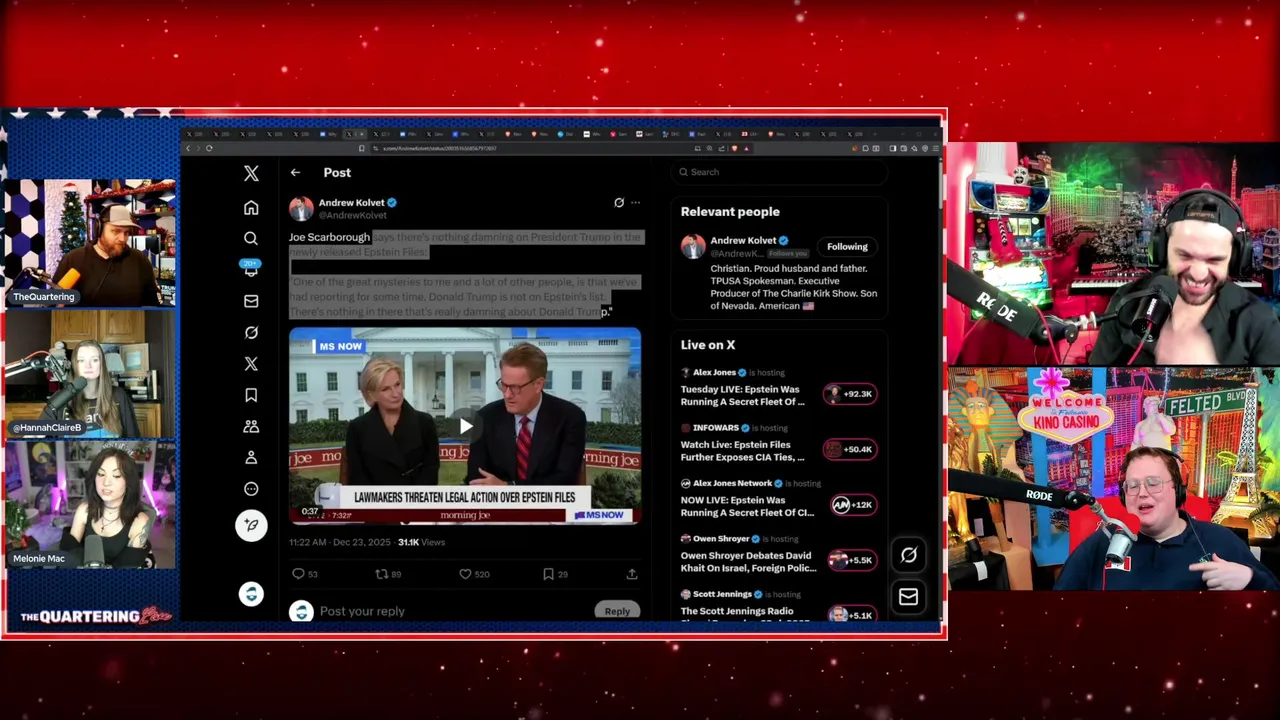Open Andrew Kolvet avatar on post
This screenshot has height=720, width=1280.
coord(301,208)
